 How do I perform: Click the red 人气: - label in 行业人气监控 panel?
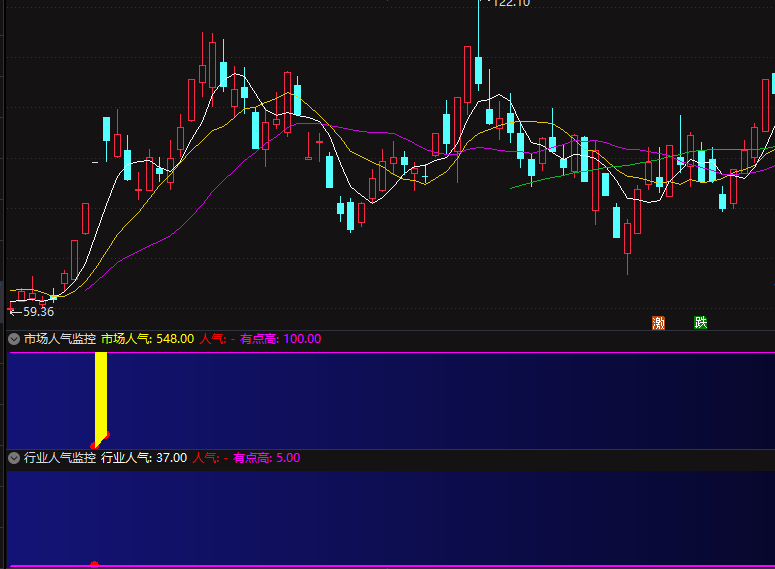tap(210, 458)
